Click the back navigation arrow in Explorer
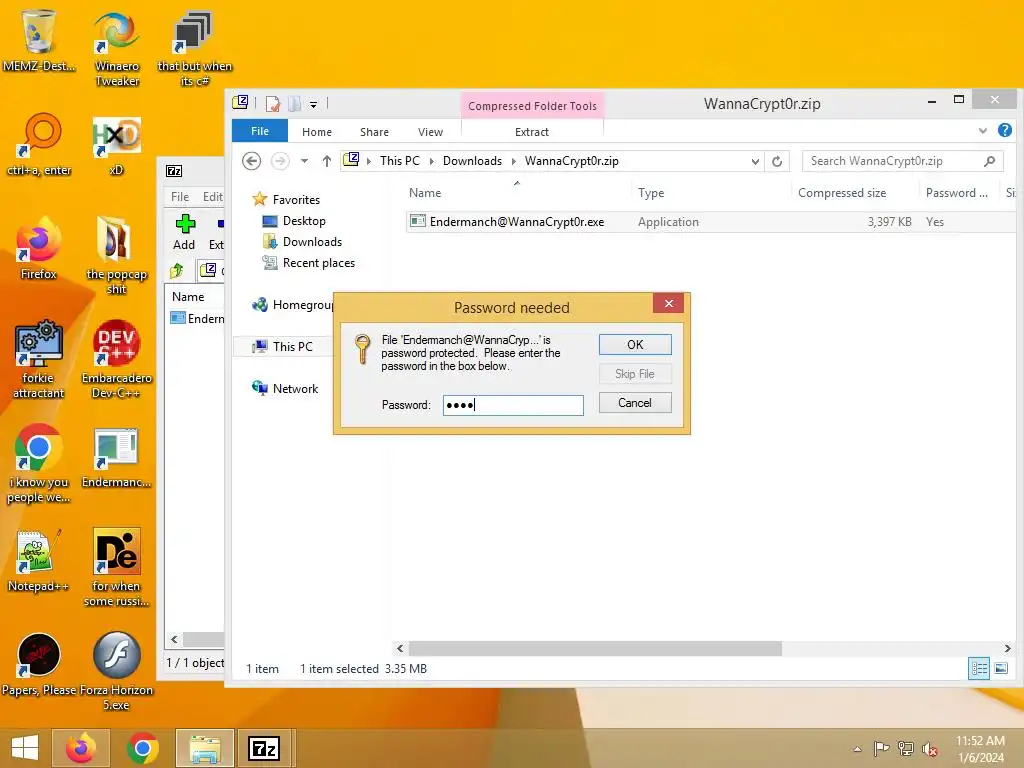Image resolution: width=1024 pixels, height=768 pixels. tap(251, 161)
